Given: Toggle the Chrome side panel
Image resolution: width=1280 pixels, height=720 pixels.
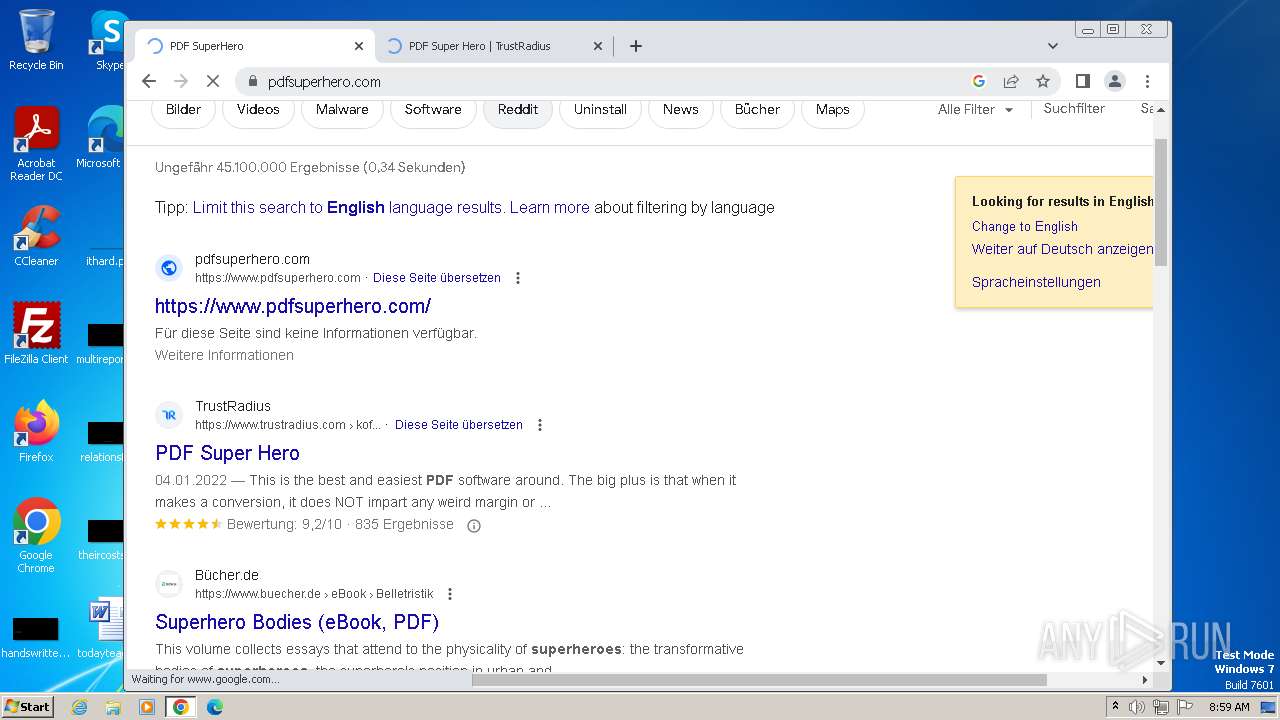Looking at the screenshot, I should [1082, 81].
